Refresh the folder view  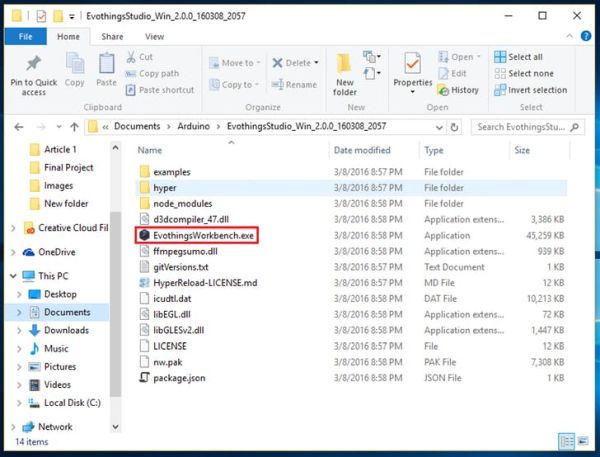coord(454,127)
